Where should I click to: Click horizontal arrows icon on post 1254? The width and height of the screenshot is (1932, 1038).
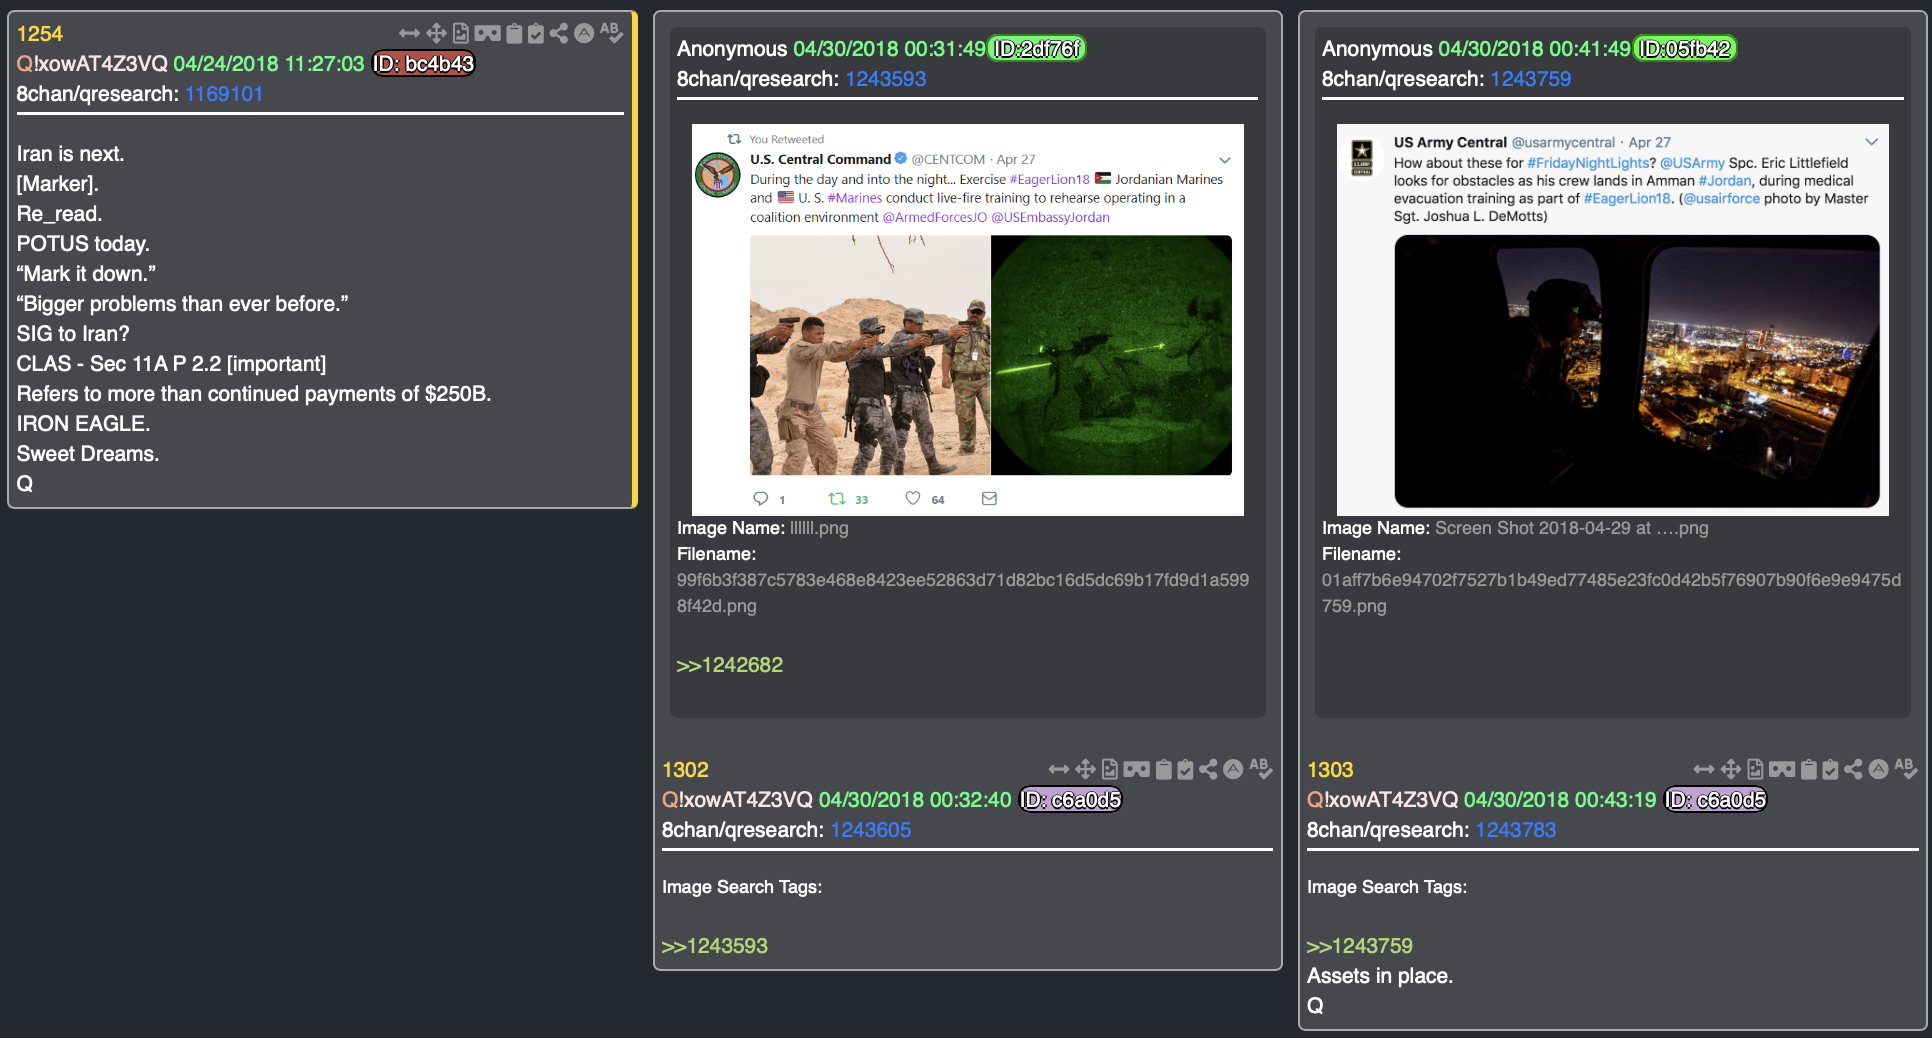(x=409, y=33)
